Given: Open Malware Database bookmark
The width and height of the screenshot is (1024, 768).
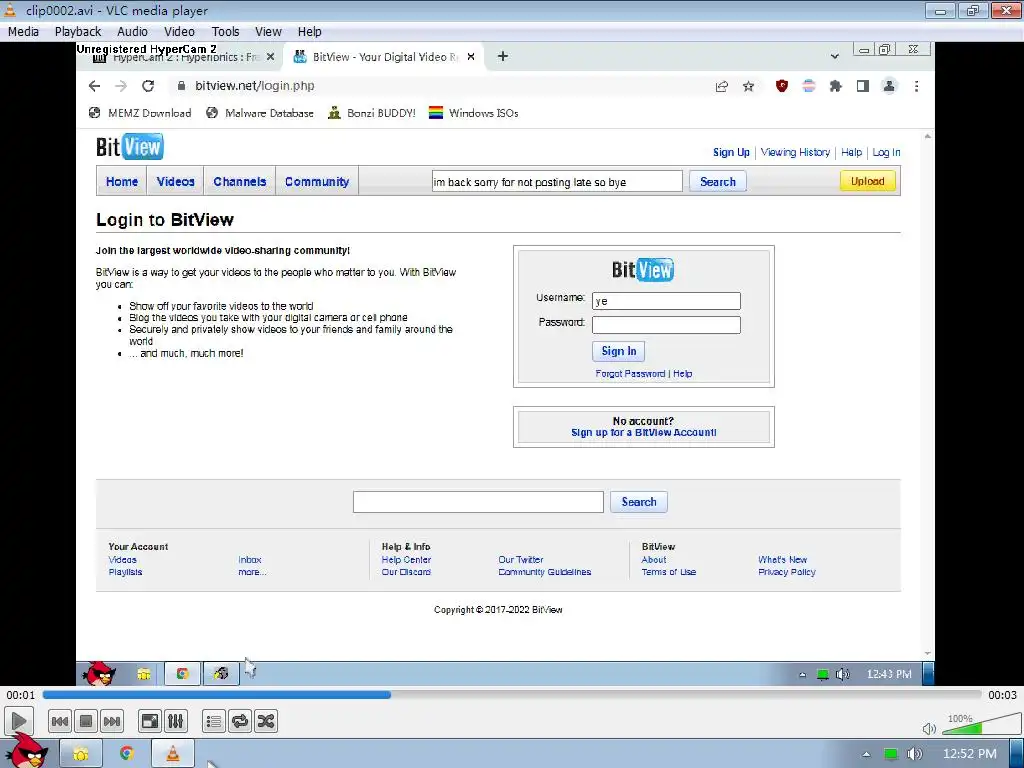Looking at the screenshot, I should 260,113.
